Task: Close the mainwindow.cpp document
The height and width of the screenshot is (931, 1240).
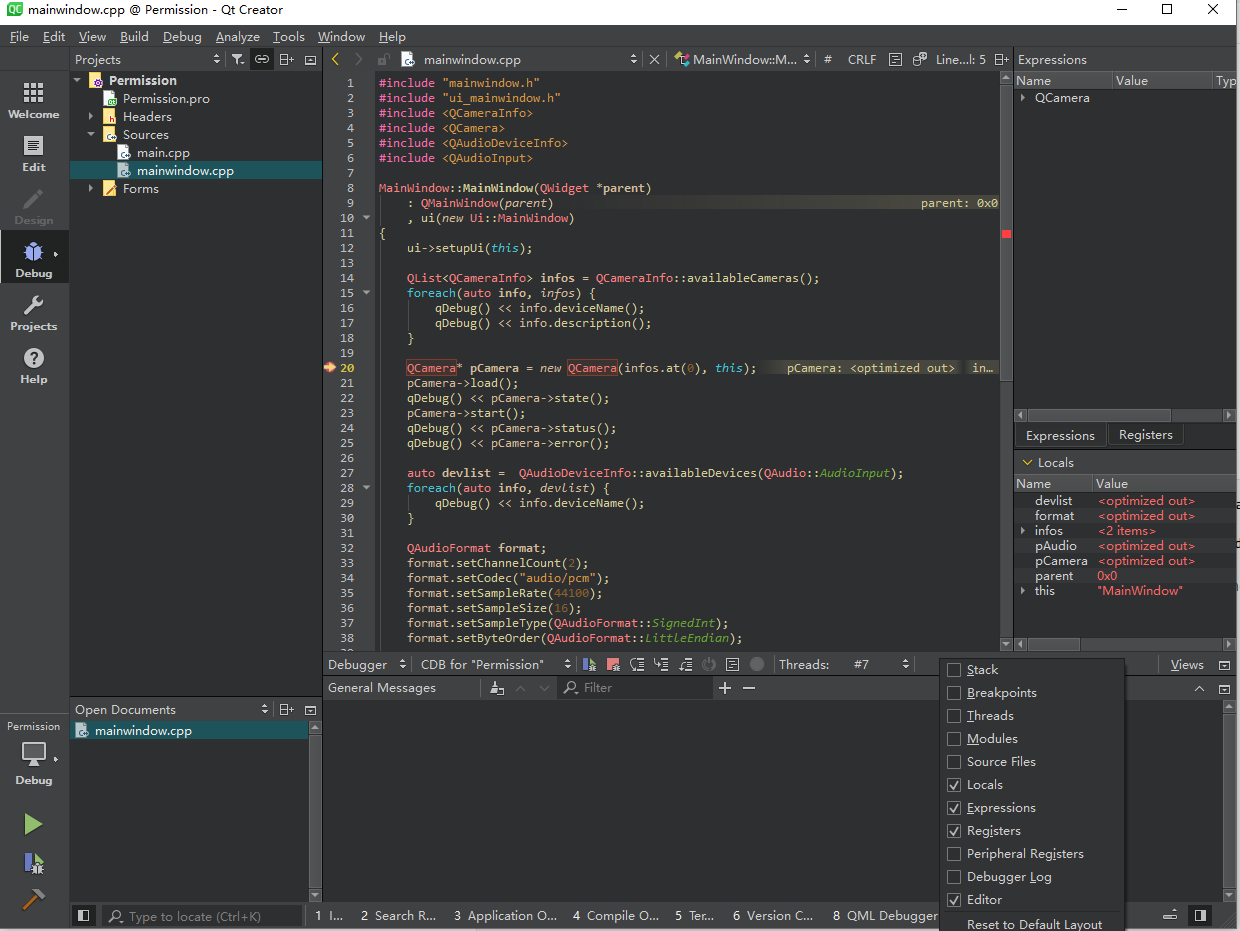Action: click(x=655, y=59)
